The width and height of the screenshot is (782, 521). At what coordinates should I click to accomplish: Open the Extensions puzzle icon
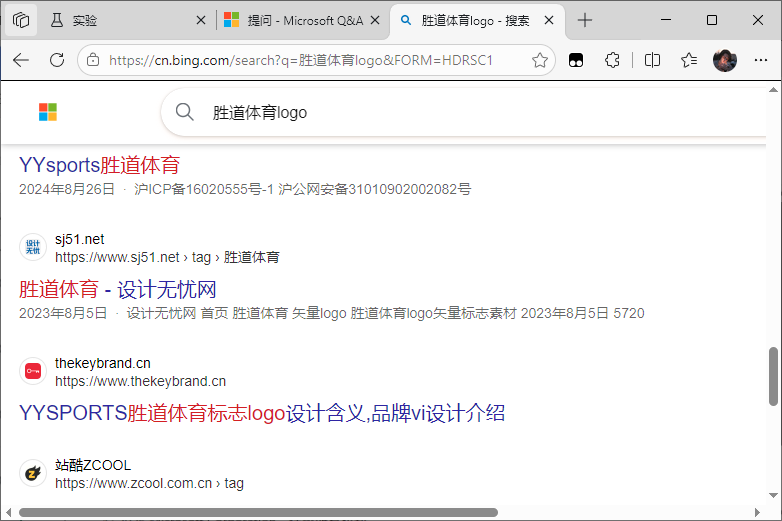click(612, 60)
